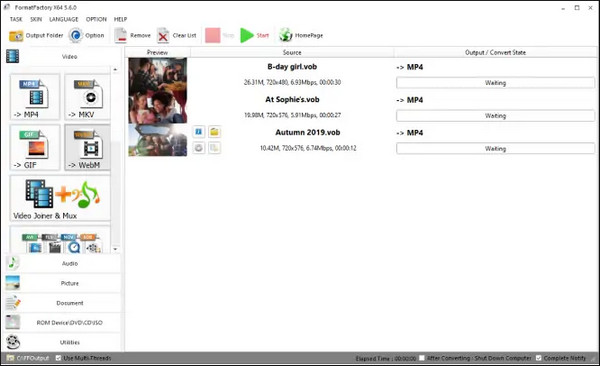Image resolution: width=600 pixels, height=366 pixels.
Task: Open Video Joiner & Mux tool
Action: click(60, 198)
